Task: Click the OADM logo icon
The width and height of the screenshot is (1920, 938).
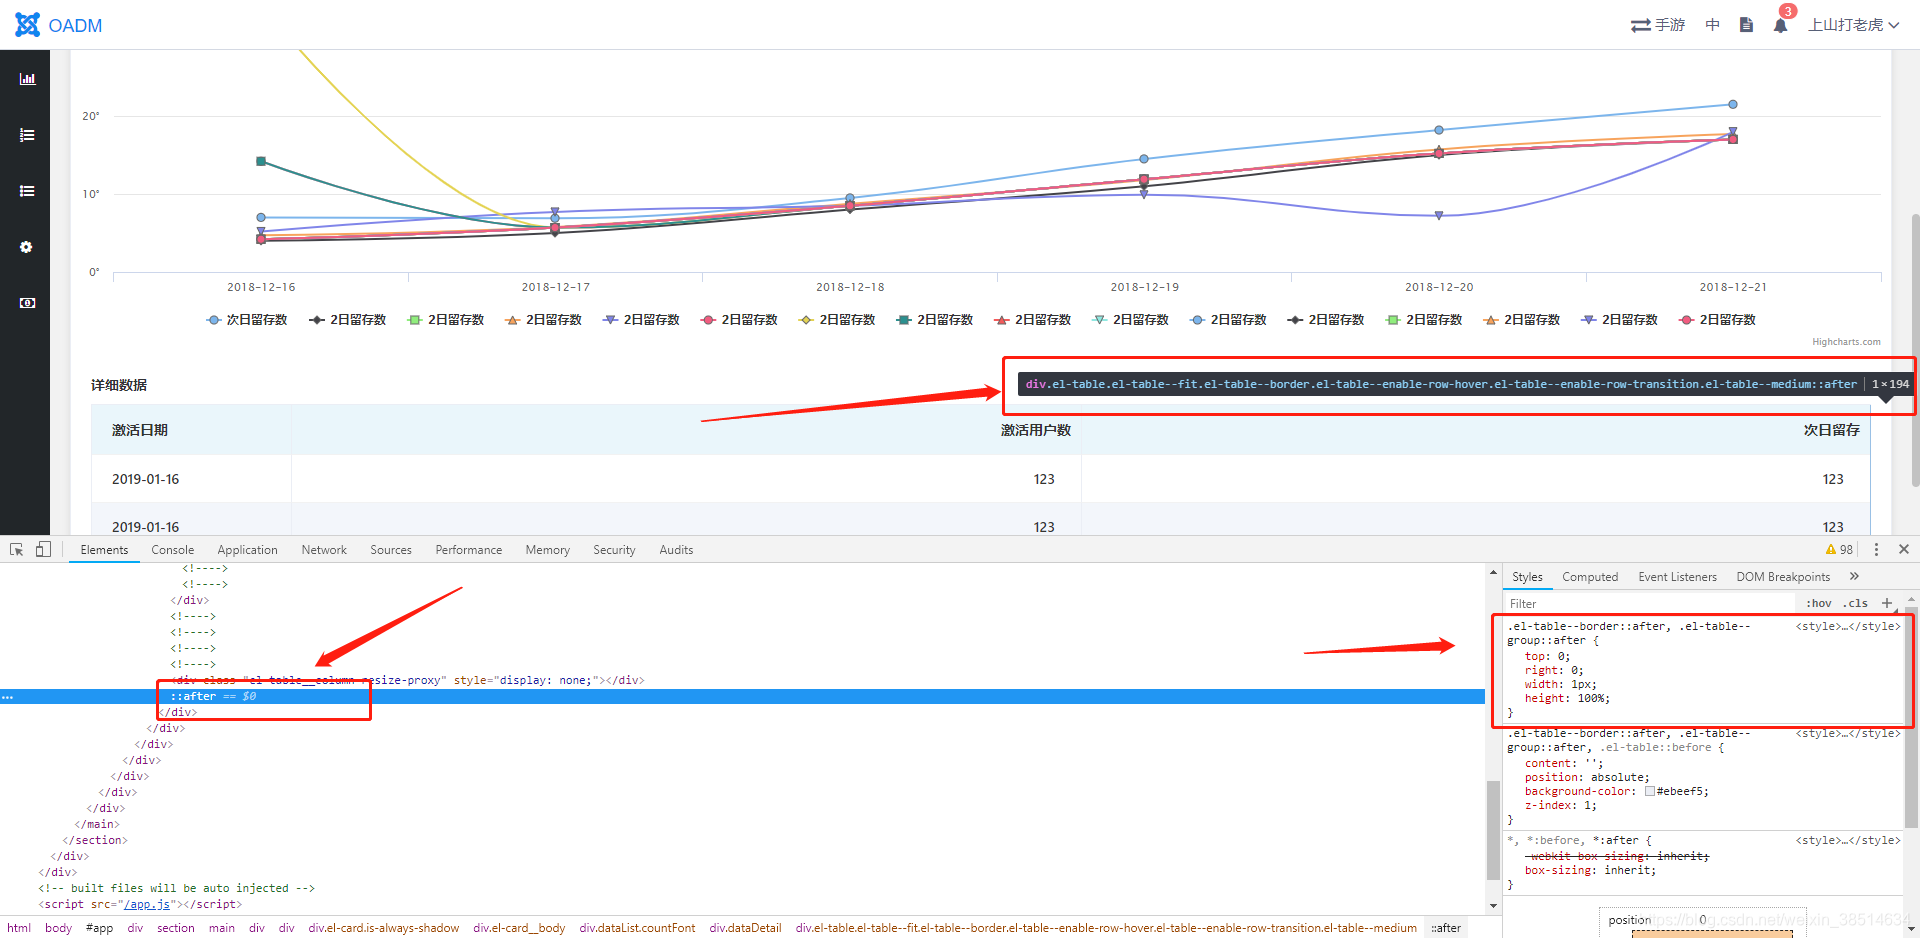Action: (x=27, y=24)
